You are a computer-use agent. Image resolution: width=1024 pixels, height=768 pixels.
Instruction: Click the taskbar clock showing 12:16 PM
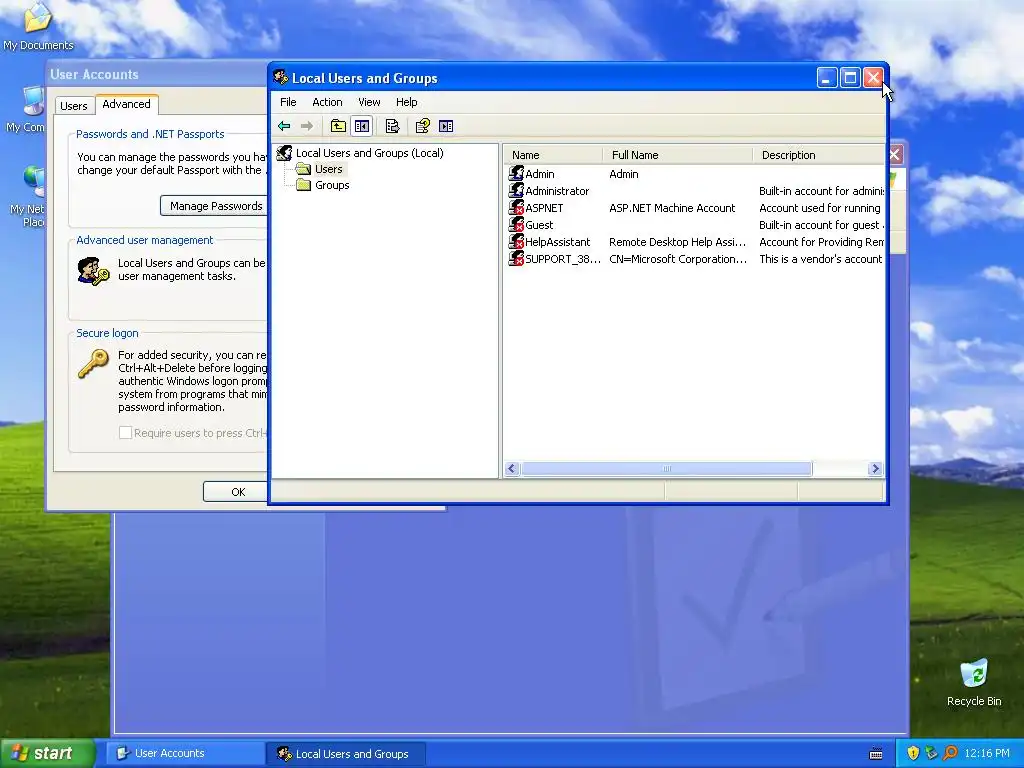click(x=987, y=753)
